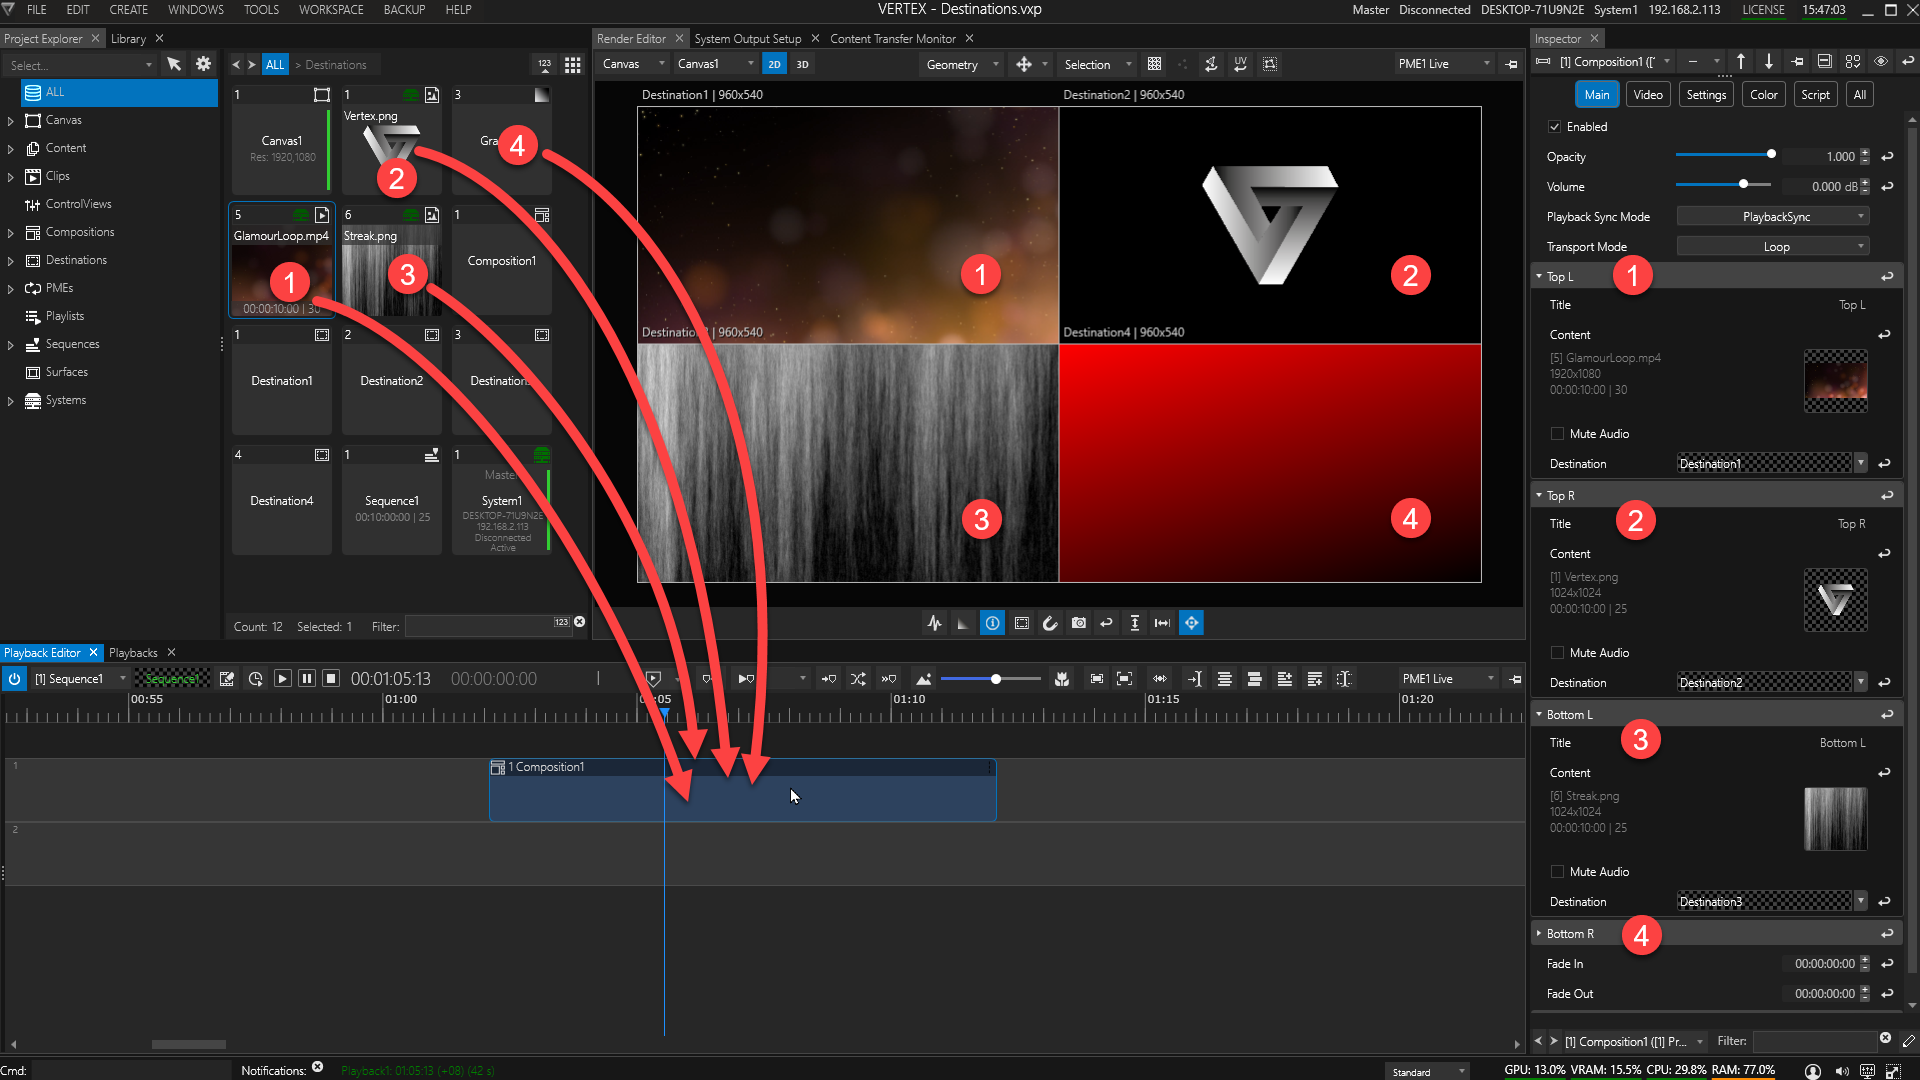This screenshot has width=1920, height=1080.
Task: Click the ALL filter button in the Library
Action: [275, 64]
